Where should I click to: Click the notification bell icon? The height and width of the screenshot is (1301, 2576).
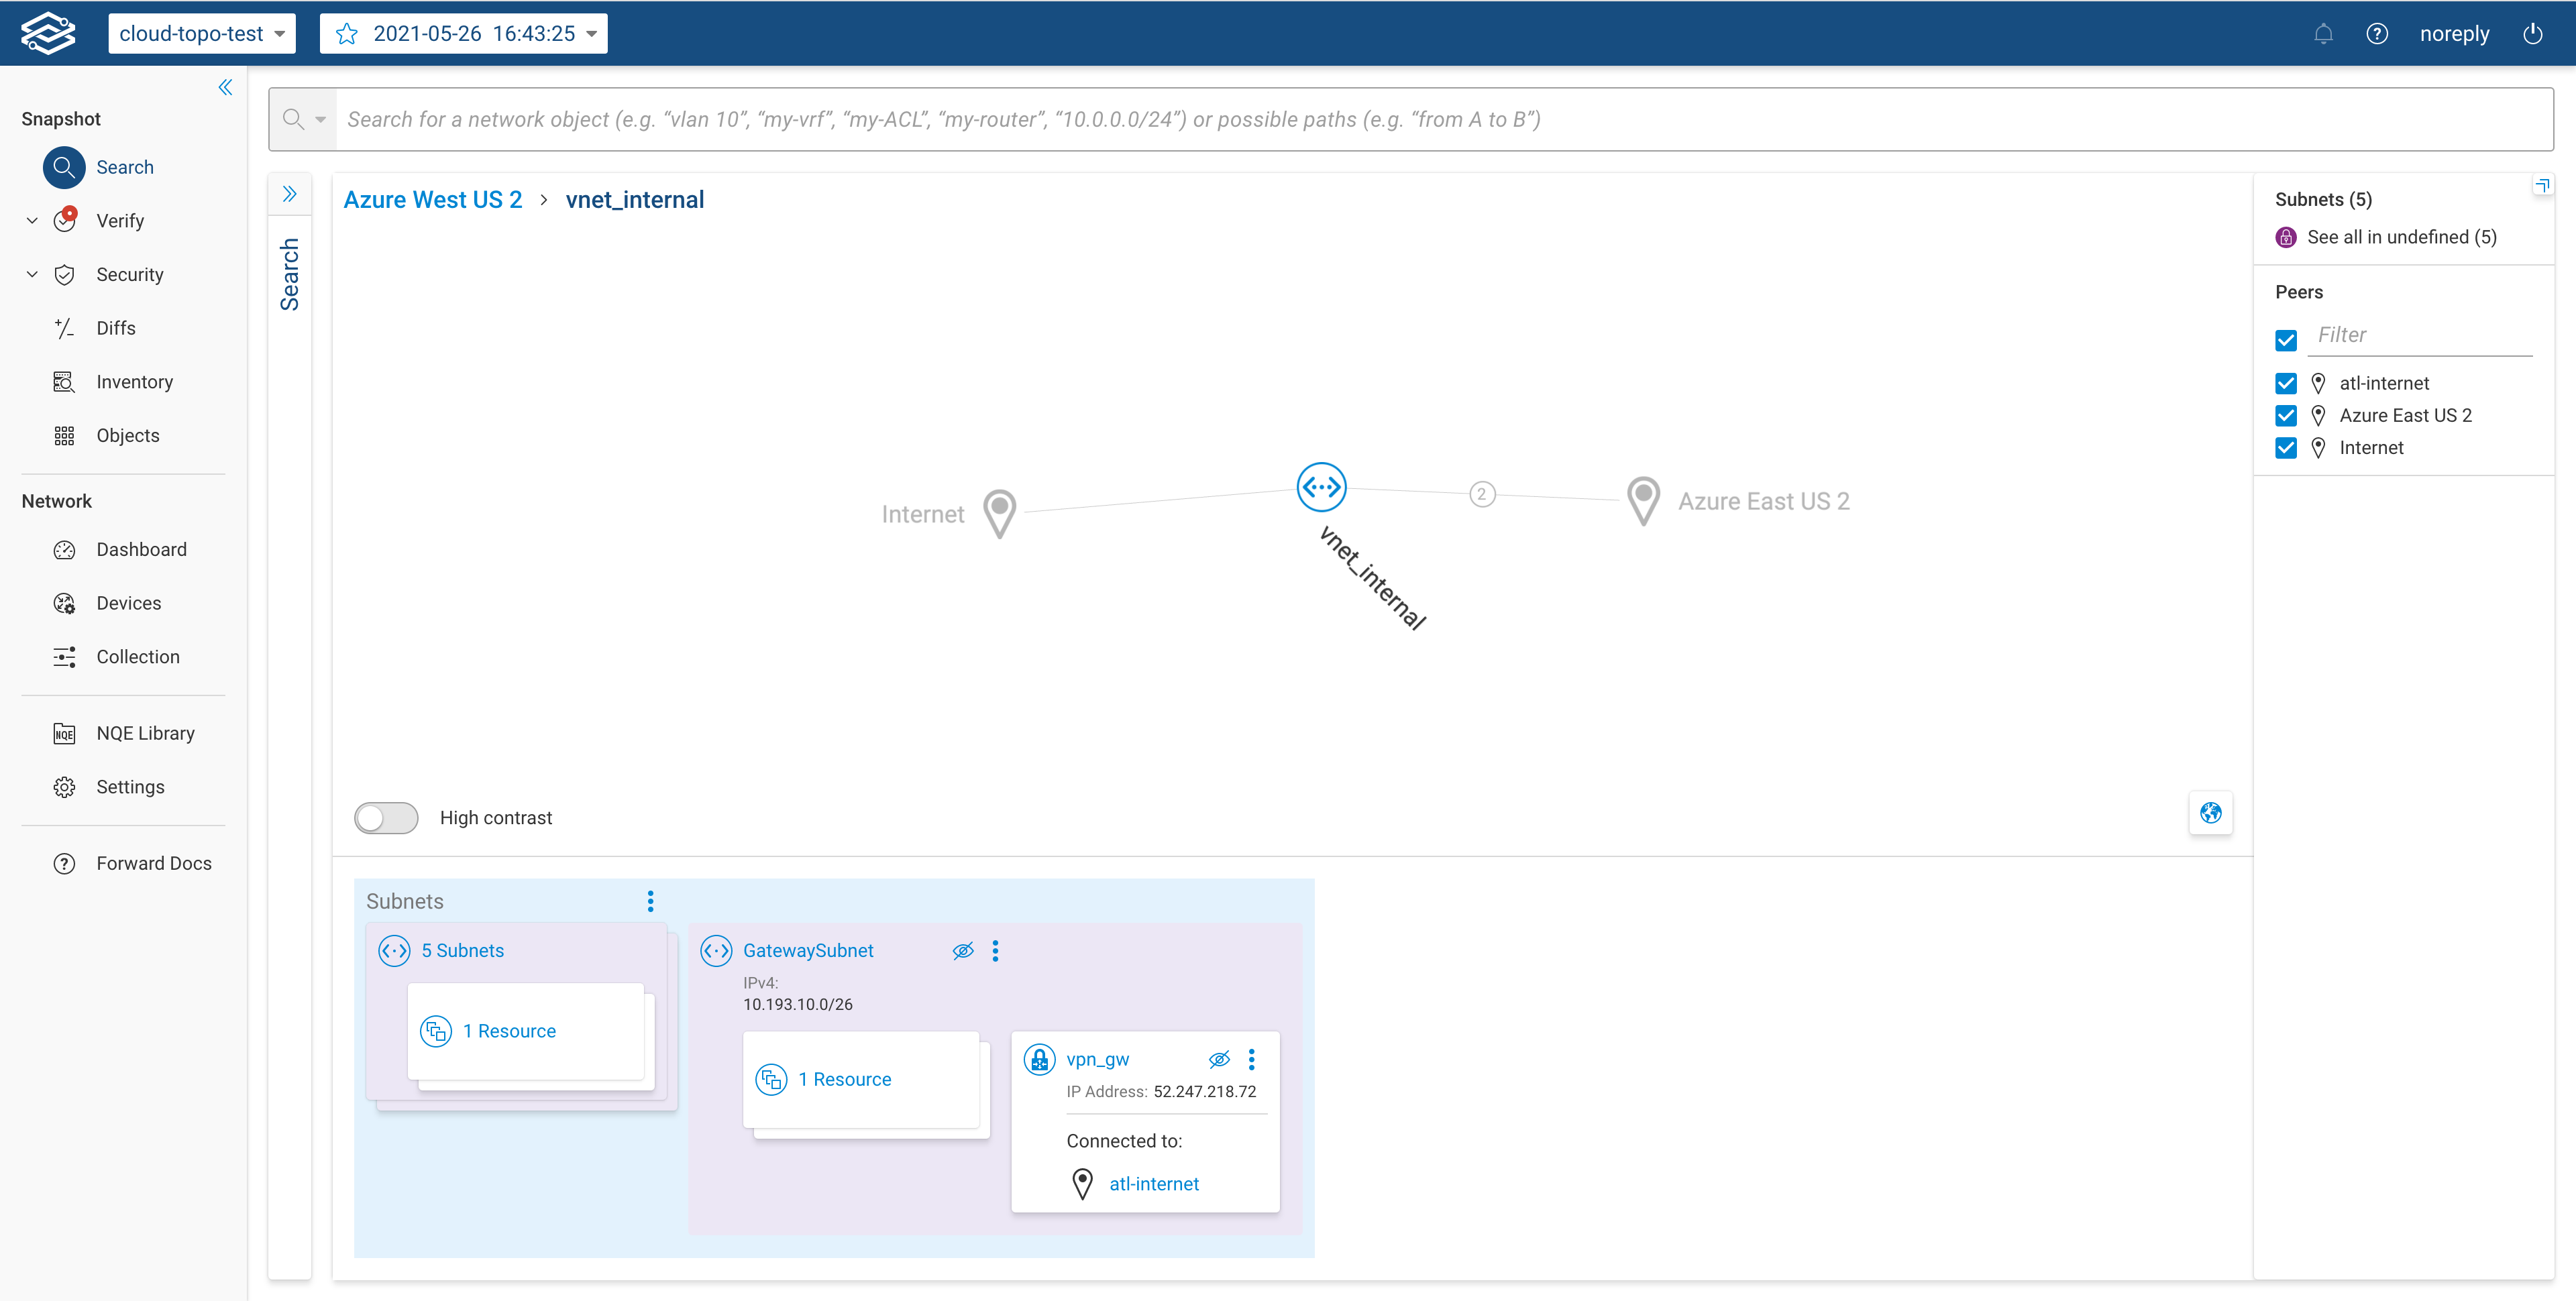tap(2323, 33)
